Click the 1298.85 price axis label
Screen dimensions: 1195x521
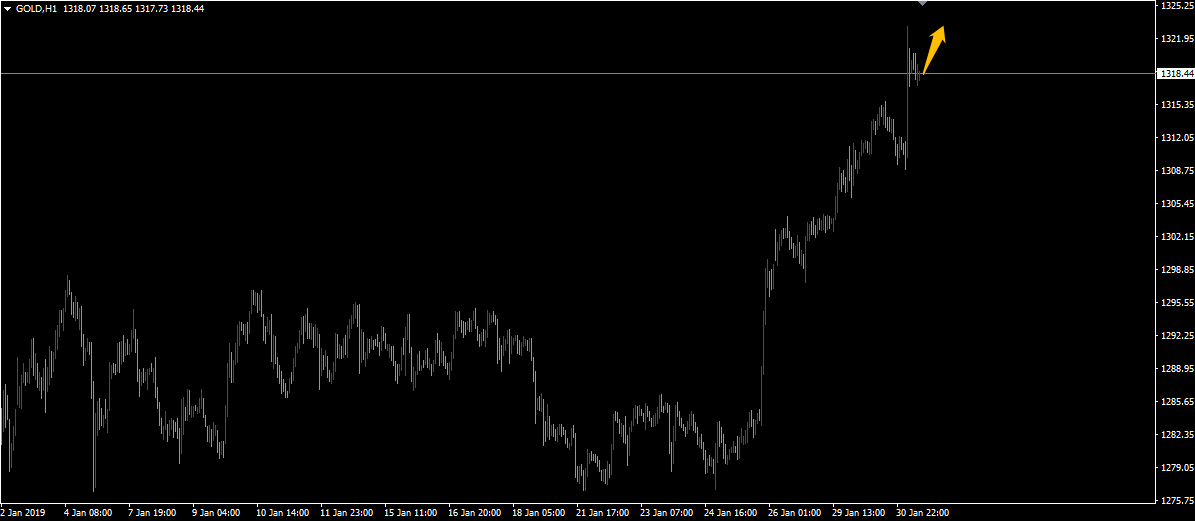1177,270
